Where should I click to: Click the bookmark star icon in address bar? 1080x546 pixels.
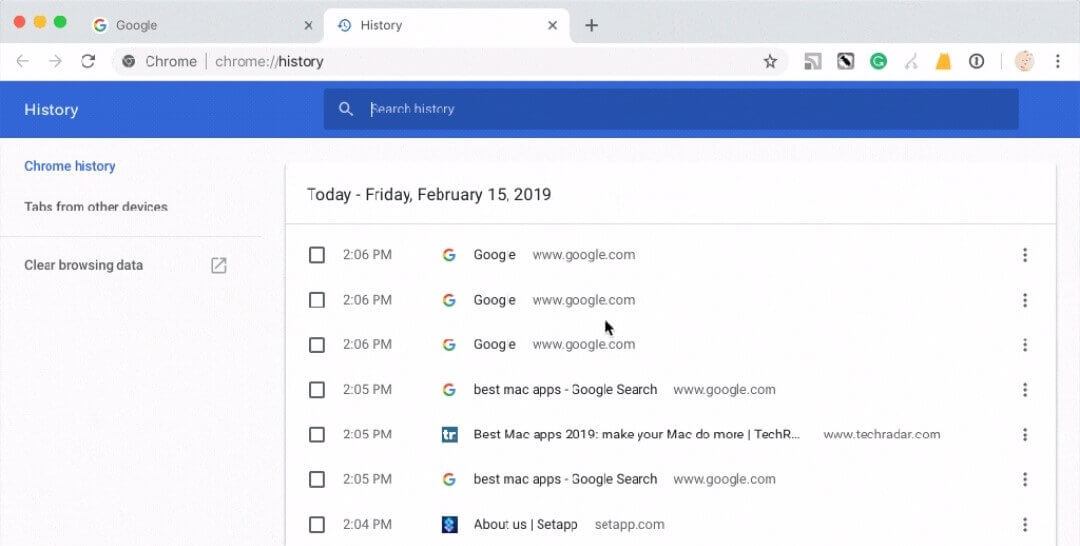[x=770, y=61]
